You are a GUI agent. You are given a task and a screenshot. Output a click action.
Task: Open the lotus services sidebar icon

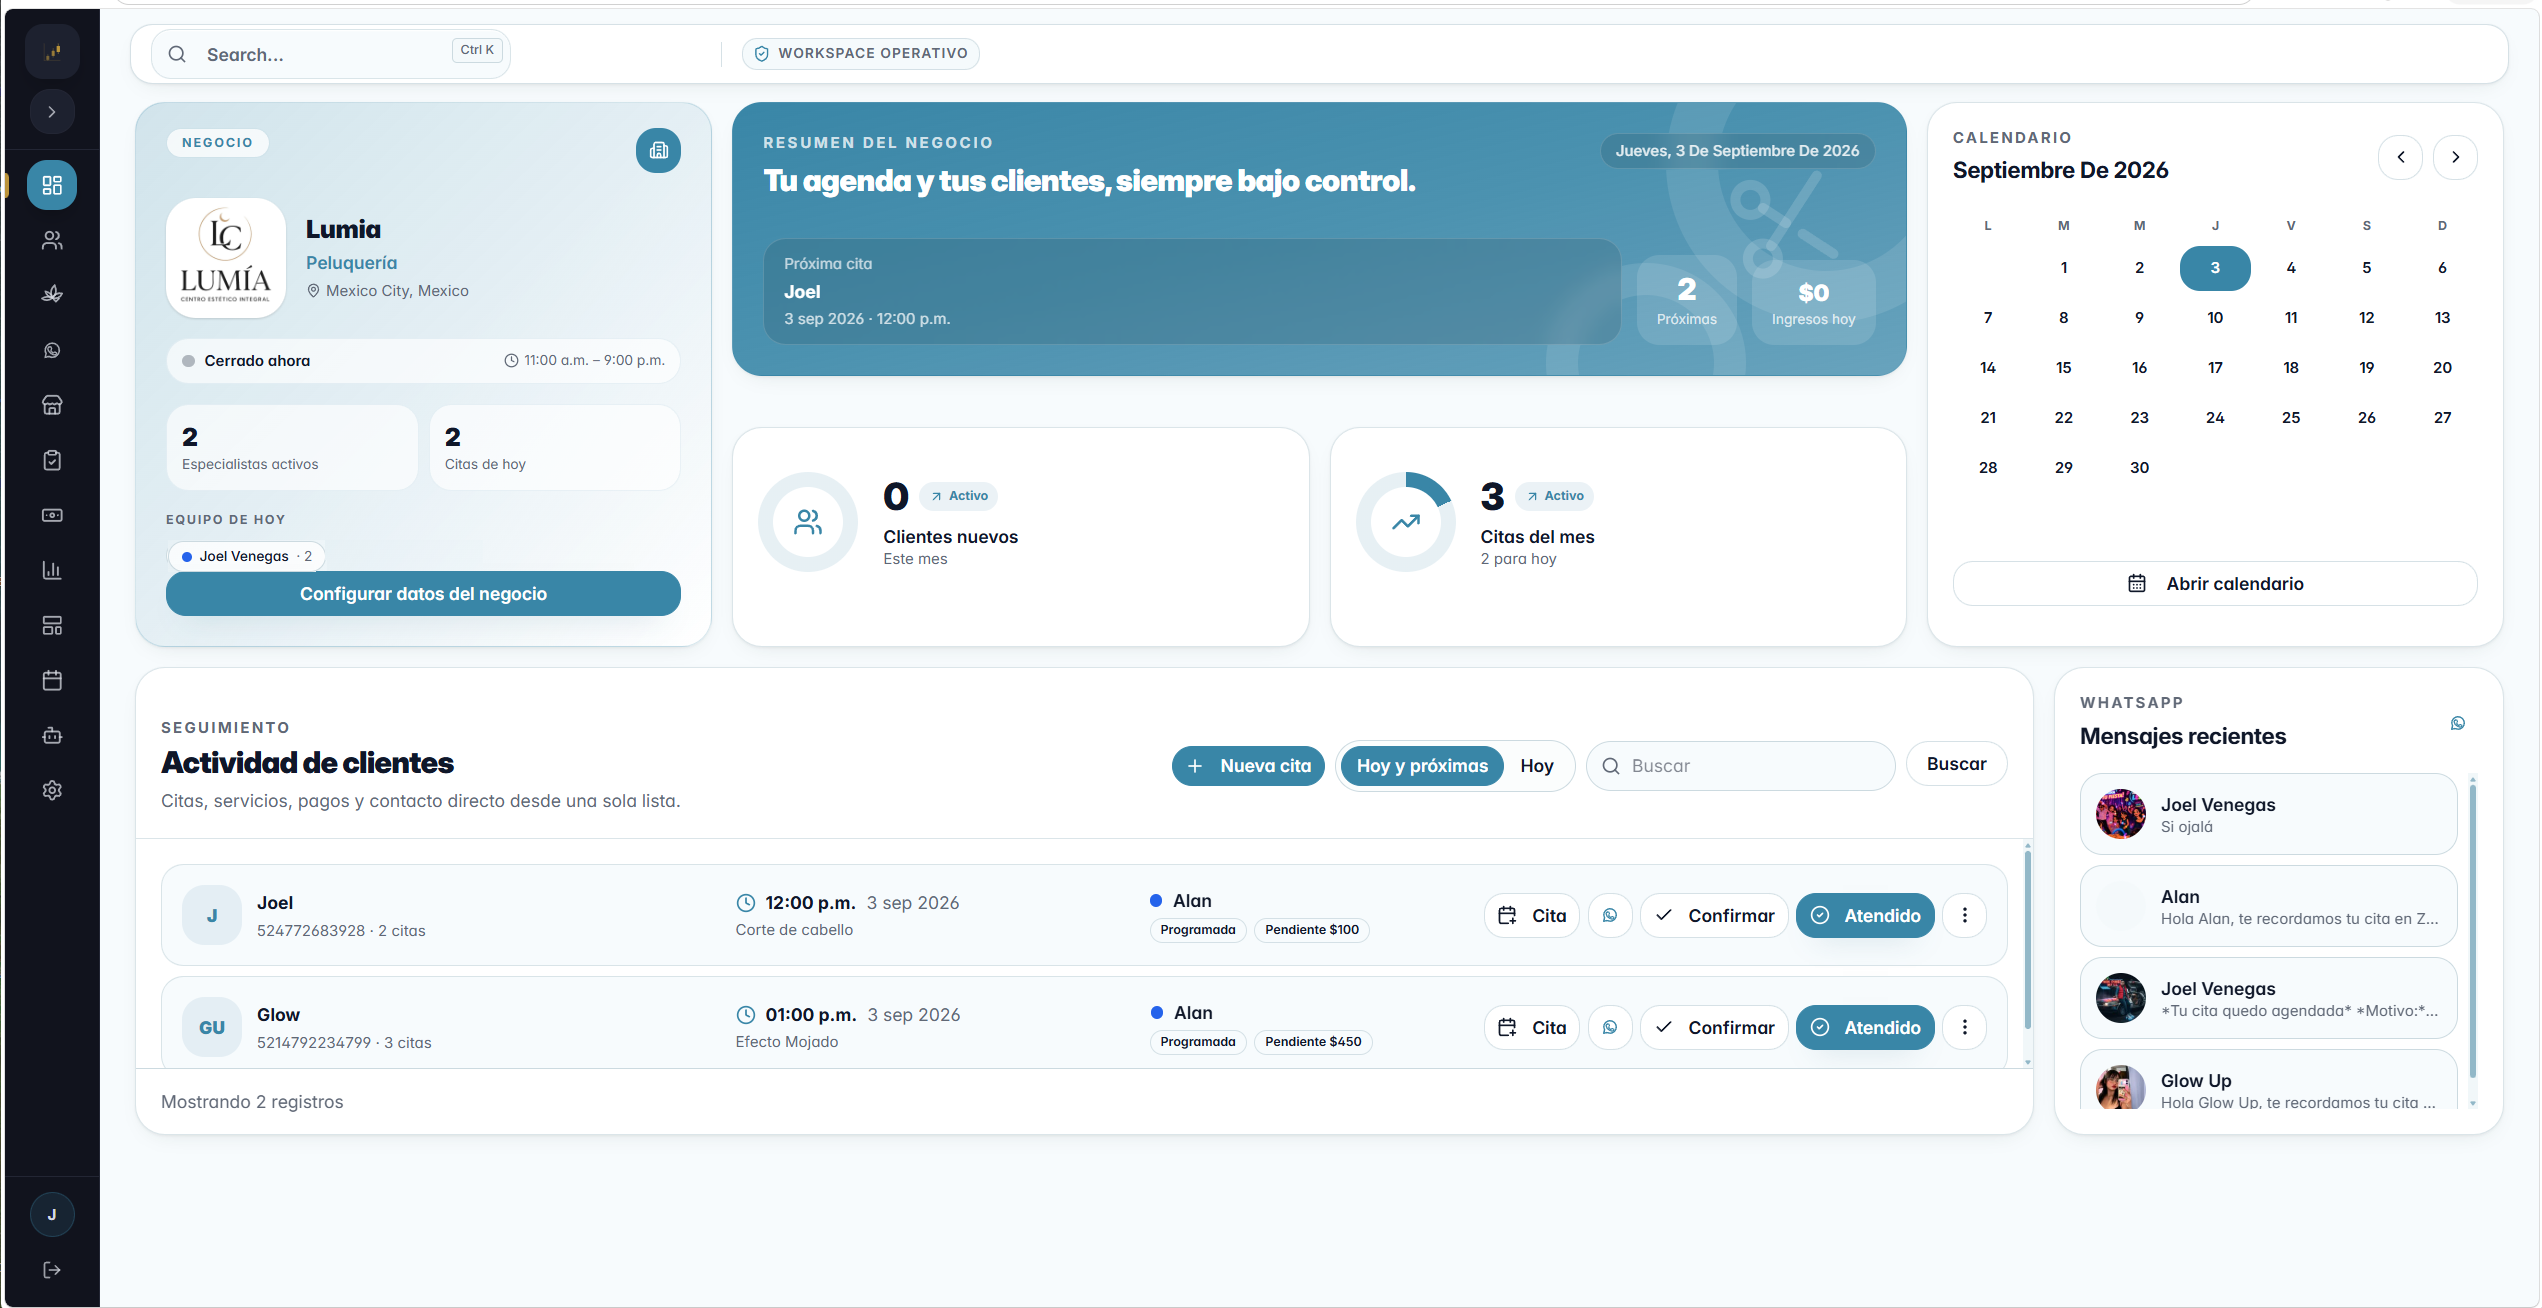[x=52, y=295]
